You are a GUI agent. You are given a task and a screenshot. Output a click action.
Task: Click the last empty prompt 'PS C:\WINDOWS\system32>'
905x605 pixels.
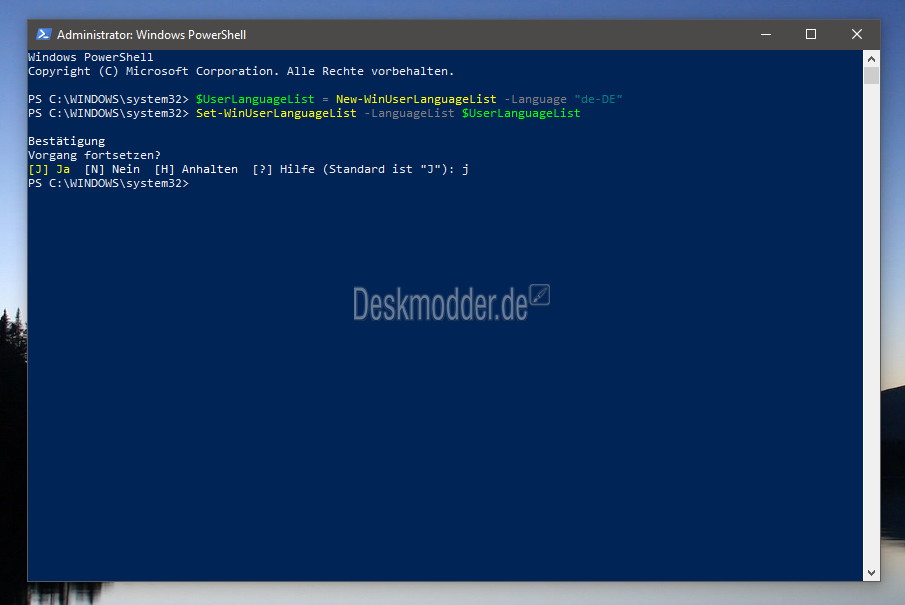click(x=109, y=184)
